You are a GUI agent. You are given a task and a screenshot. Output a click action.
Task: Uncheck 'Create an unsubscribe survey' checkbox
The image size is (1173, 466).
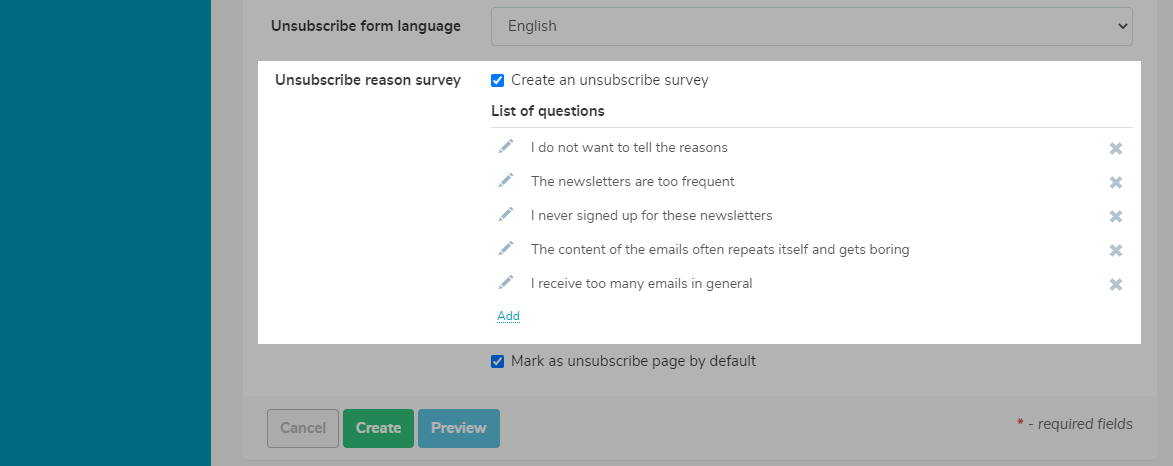[498, 81]
